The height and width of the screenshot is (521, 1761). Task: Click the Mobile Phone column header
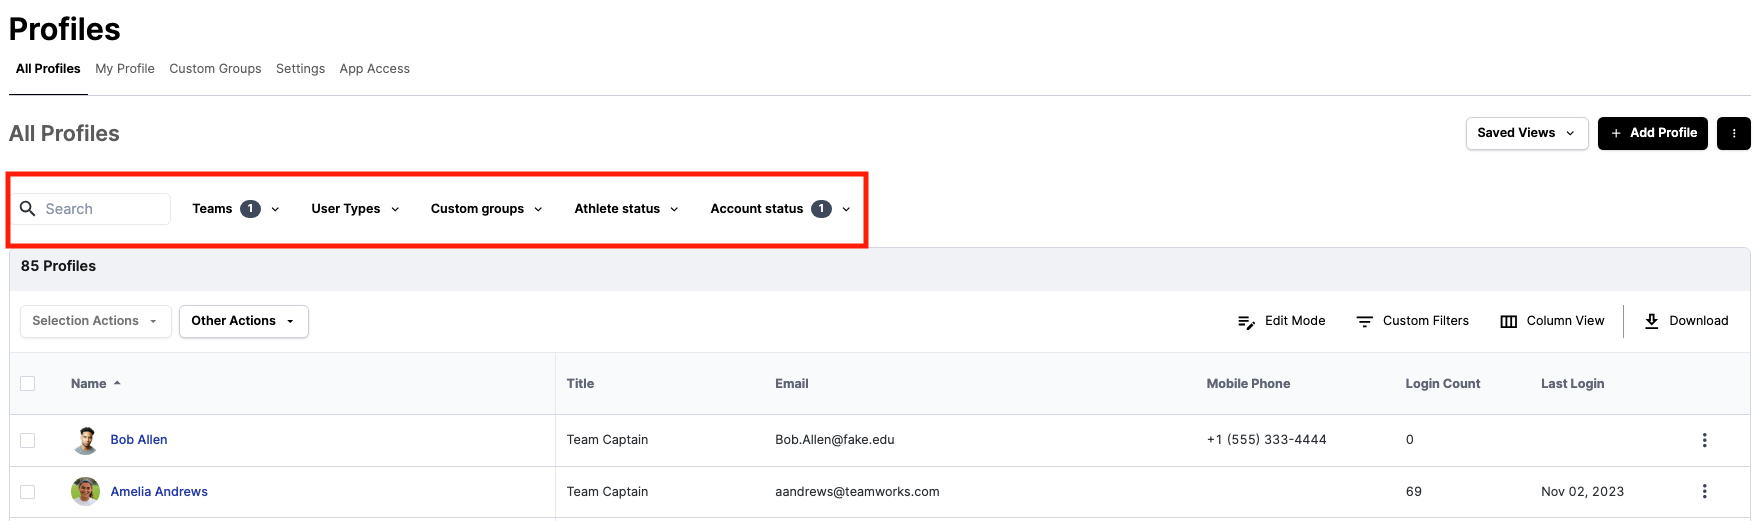point(1248,384)
